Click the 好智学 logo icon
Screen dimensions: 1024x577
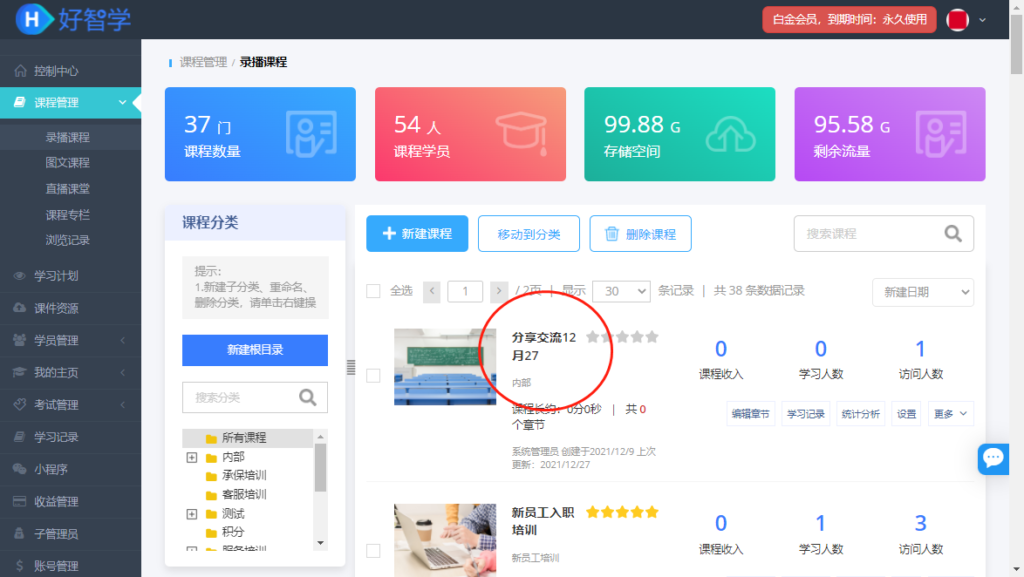tap(34, 19)
